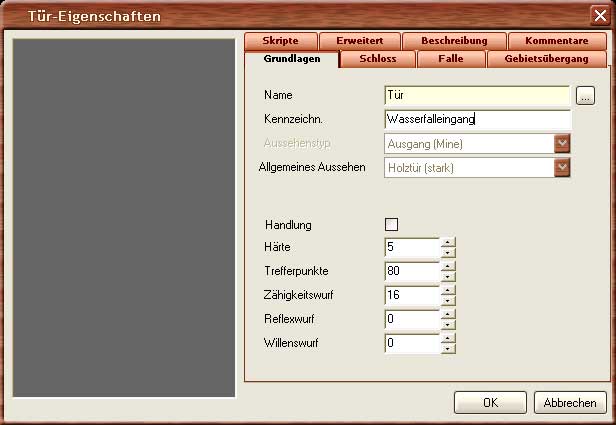The width and height of the screenshot is (616, 425).
Task: Decrease the Reflexwurf spinner value
Action: [x=448, y=325]
